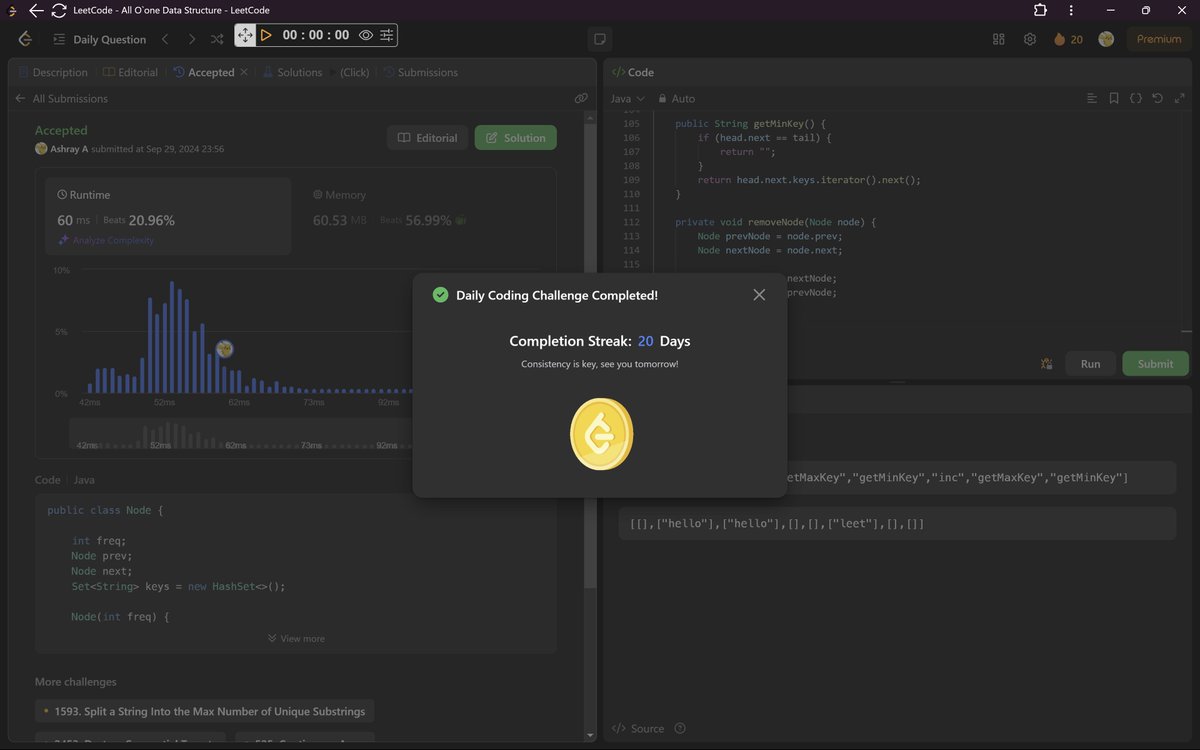Click the testcase arguments input field

(x=897, y=524)
